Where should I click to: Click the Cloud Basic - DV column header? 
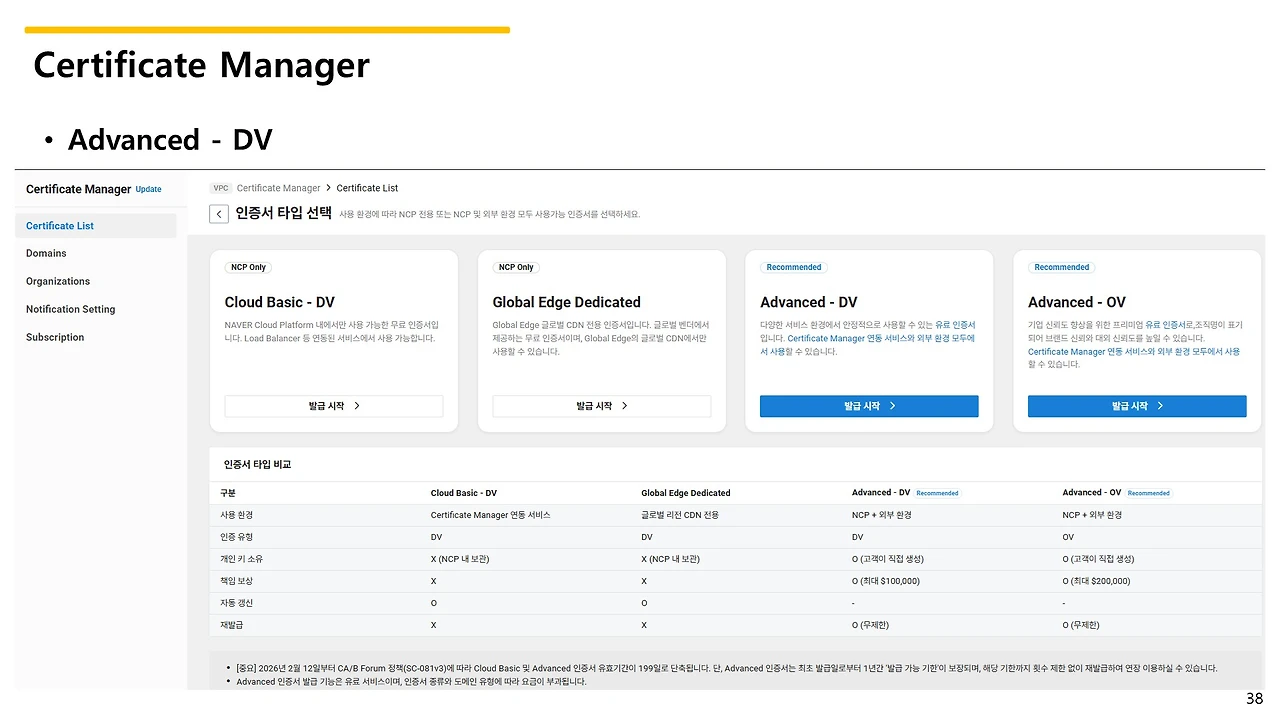pos(464,493)
